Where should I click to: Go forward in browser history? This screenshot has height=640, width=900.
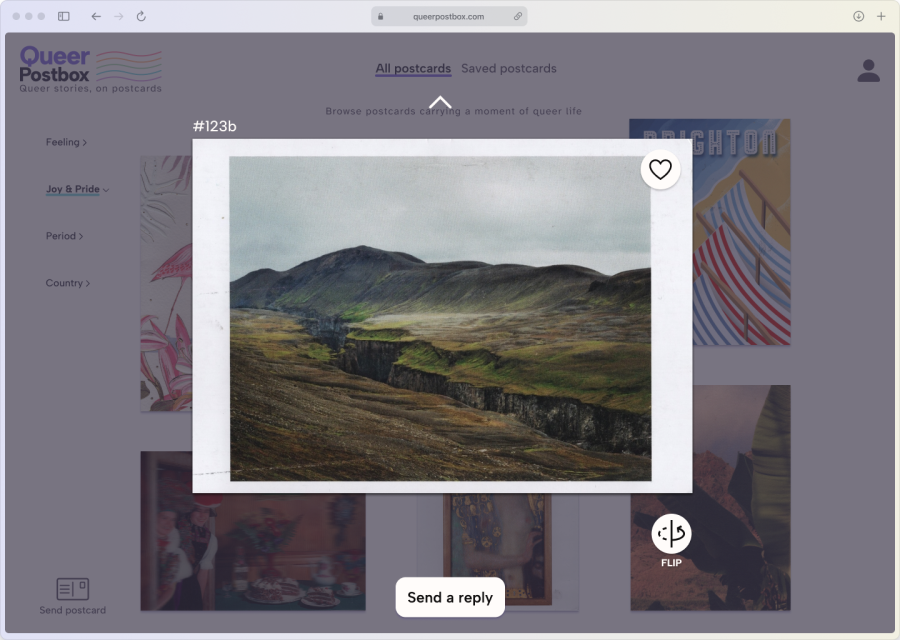[118, 16]
